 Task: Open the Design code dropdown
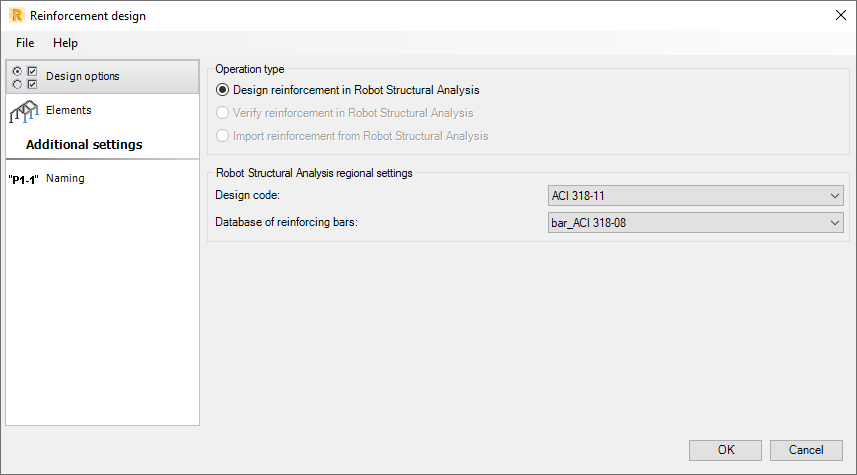tap(695, 196)
